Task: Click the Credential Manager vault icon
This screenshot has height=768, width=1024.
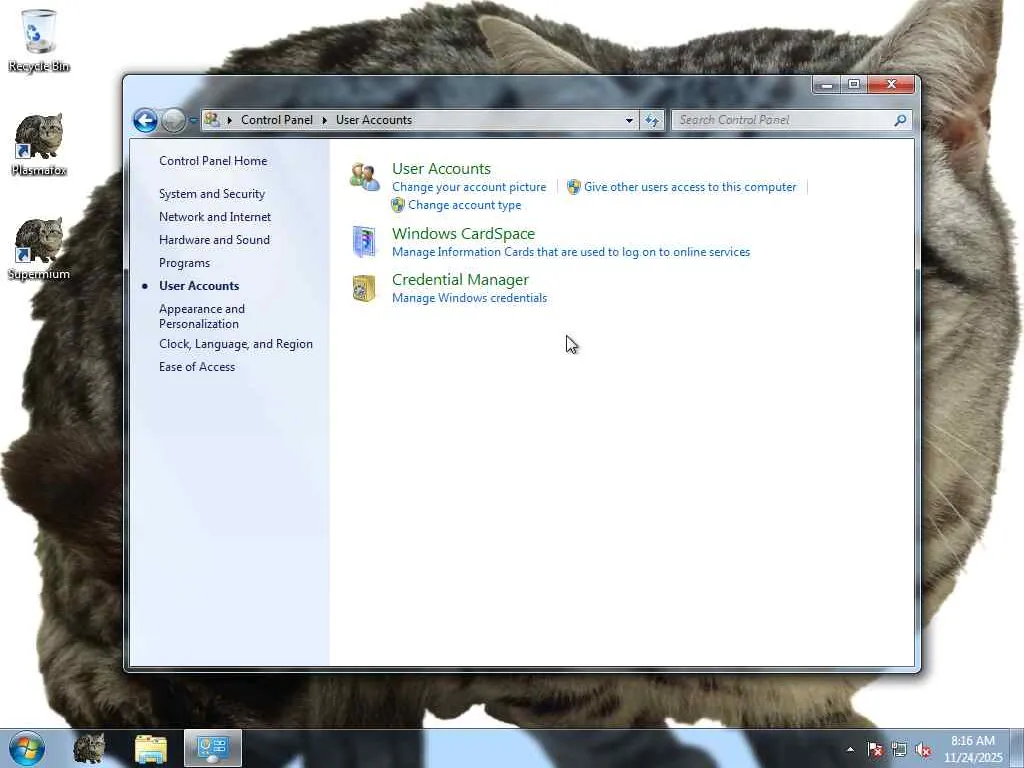Action: [x=364, y=288]
